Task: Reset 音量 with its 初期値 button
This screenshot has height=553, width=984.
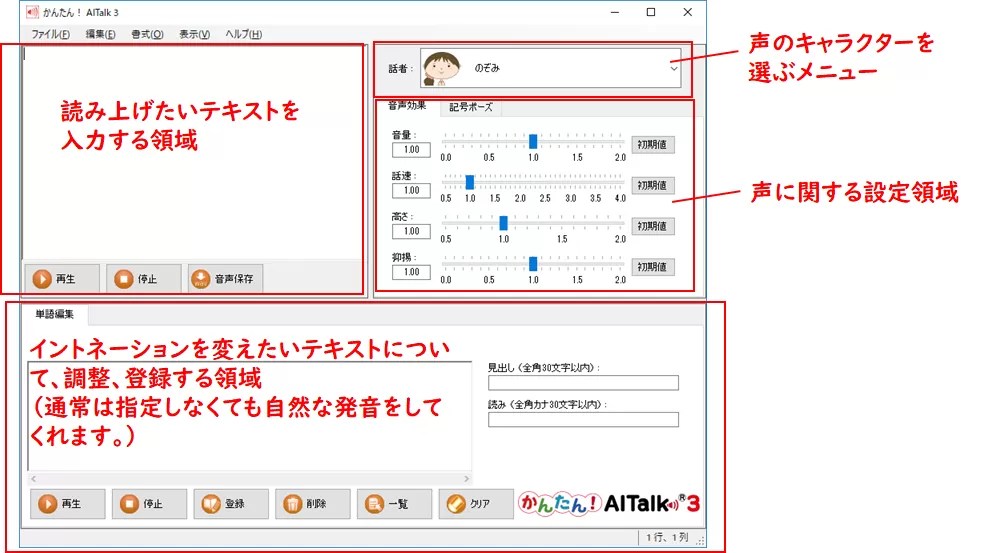Action: (x=653, y=144)
